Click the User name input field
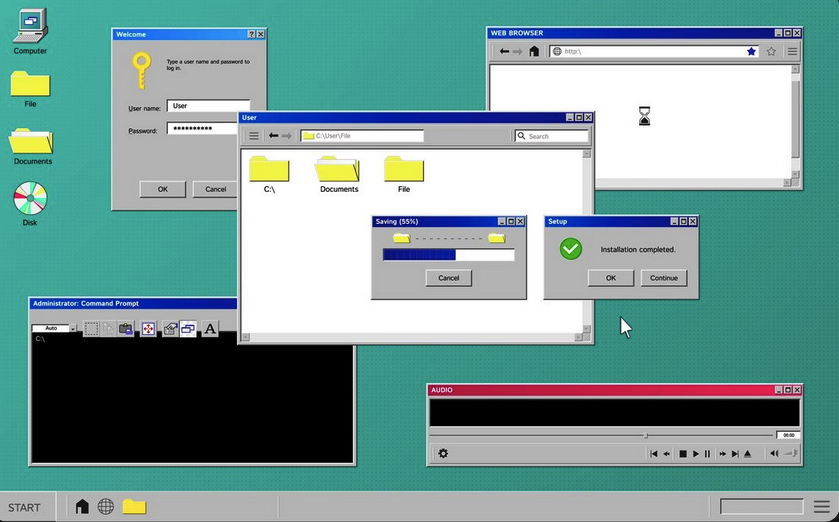The height and width of the screenshot is (522, 839). pyautogui.click(x=208, y=106)
